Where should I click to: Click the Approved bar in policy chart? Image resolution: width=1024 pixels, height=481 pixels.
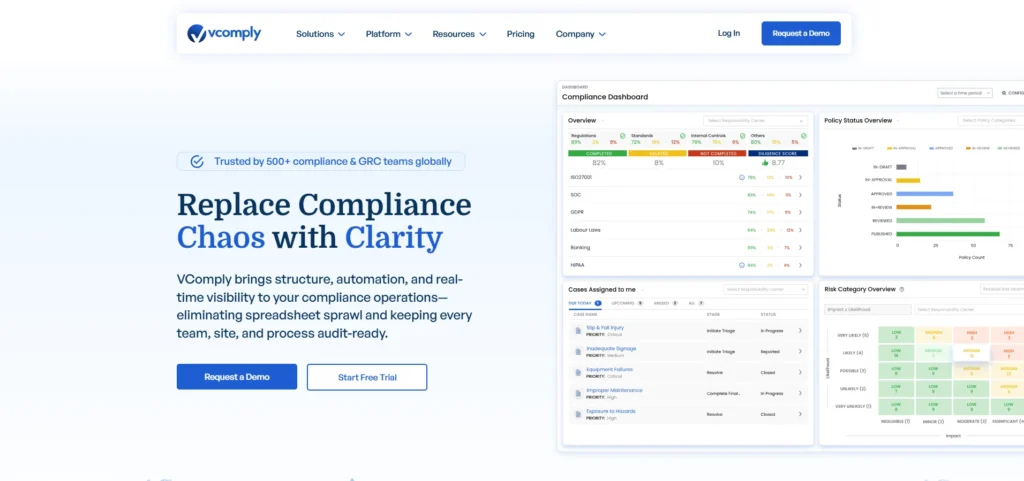coord(925,194)
